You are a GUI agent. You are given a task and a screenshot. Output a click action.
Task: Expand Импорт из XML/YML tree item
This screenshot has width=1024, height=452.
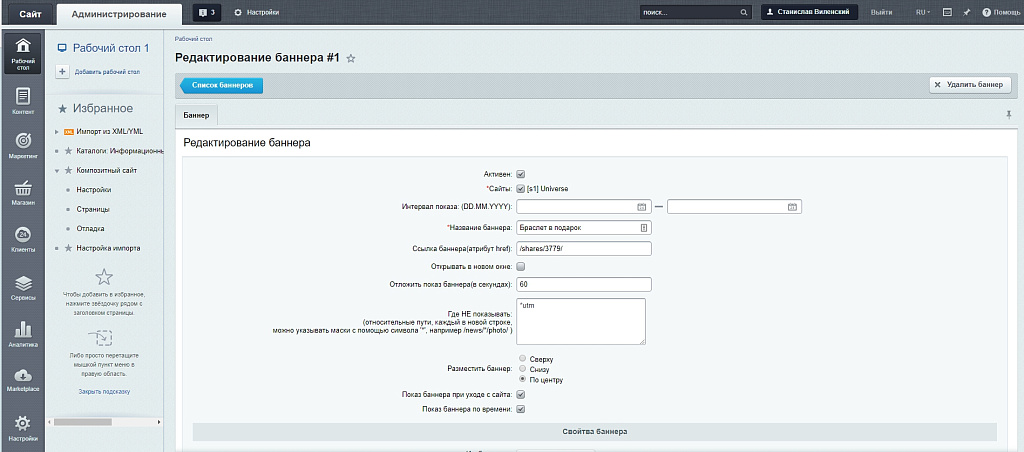(x=57, y=131)
